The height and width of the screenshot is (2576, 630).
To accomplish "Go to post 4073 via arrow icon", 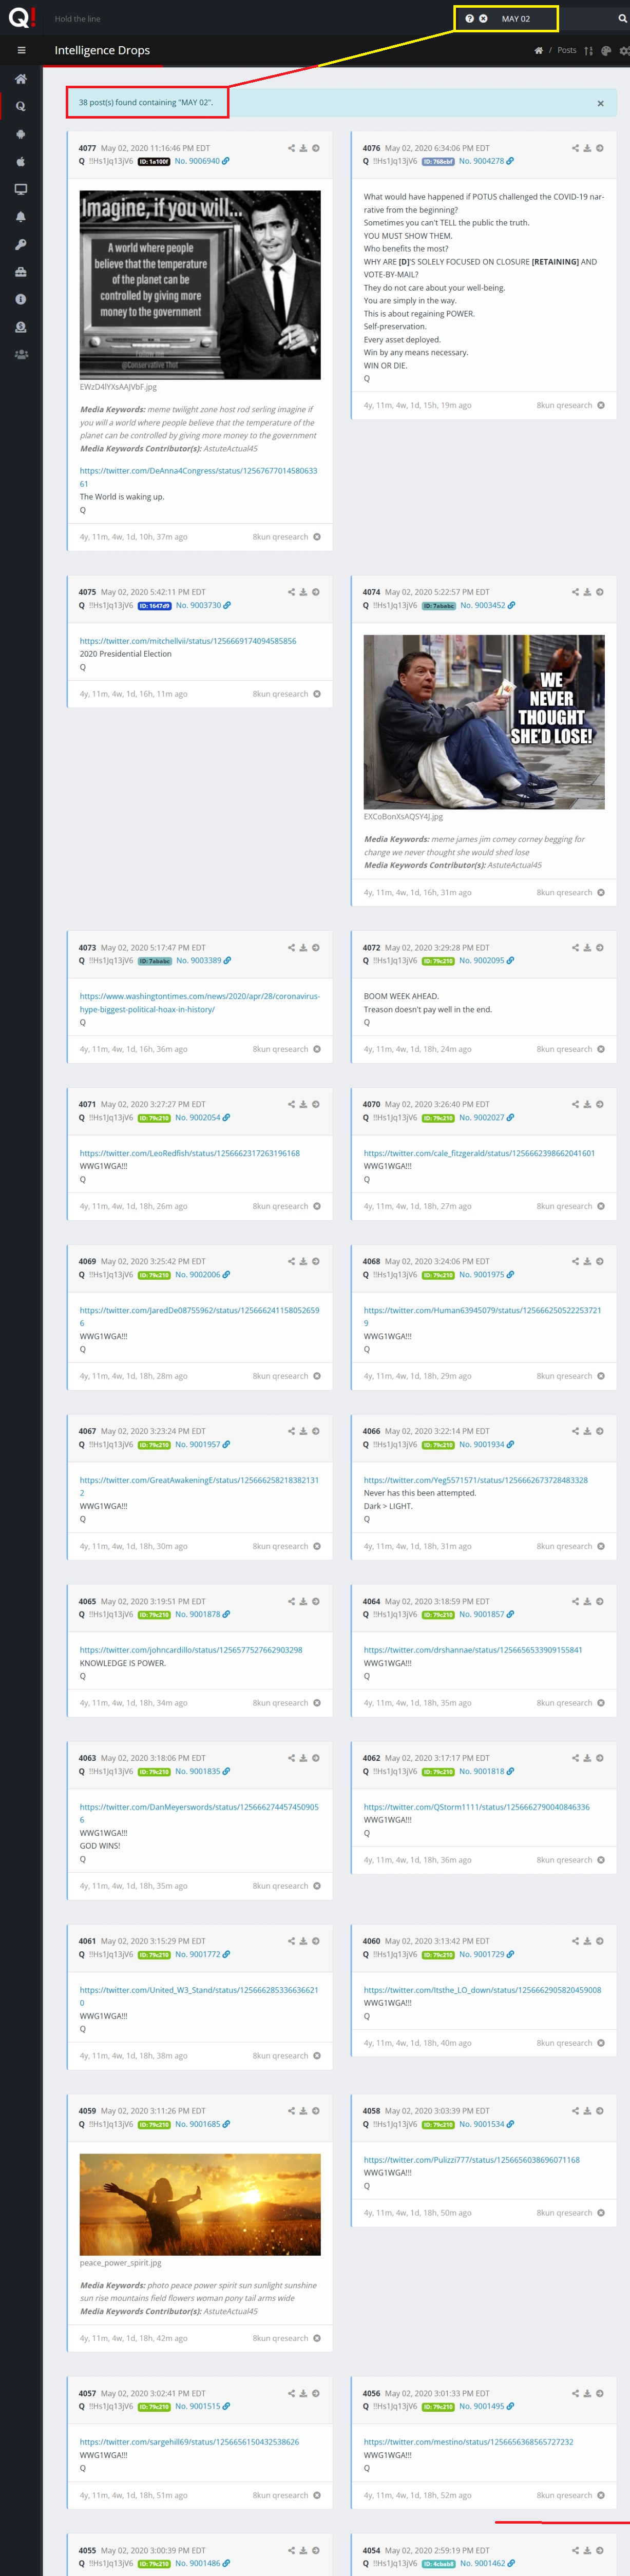I will 316,947.
